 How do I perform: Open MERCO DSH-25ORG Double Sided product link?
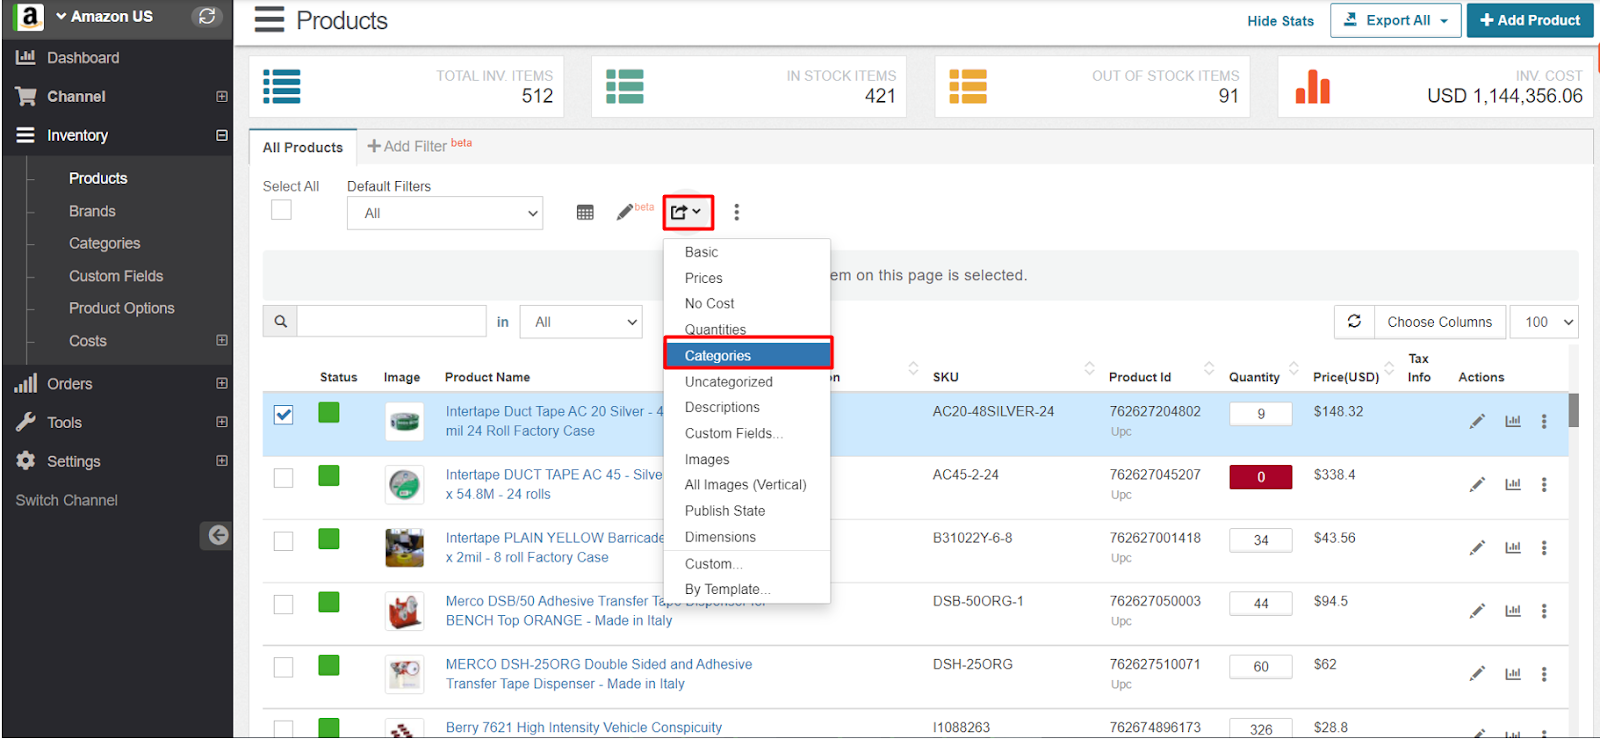pyautogui.click(x=599, y=674)
